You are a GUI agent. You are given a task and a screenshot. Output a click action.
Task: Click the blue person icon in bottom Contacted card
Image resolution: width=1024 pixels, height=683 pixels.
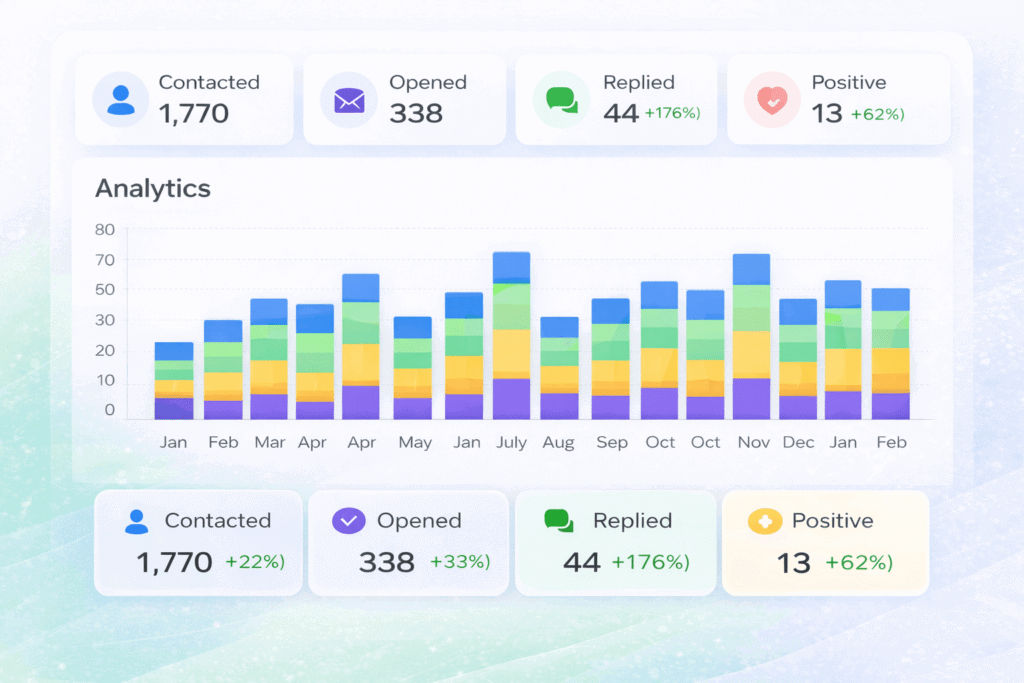[137, 521]
